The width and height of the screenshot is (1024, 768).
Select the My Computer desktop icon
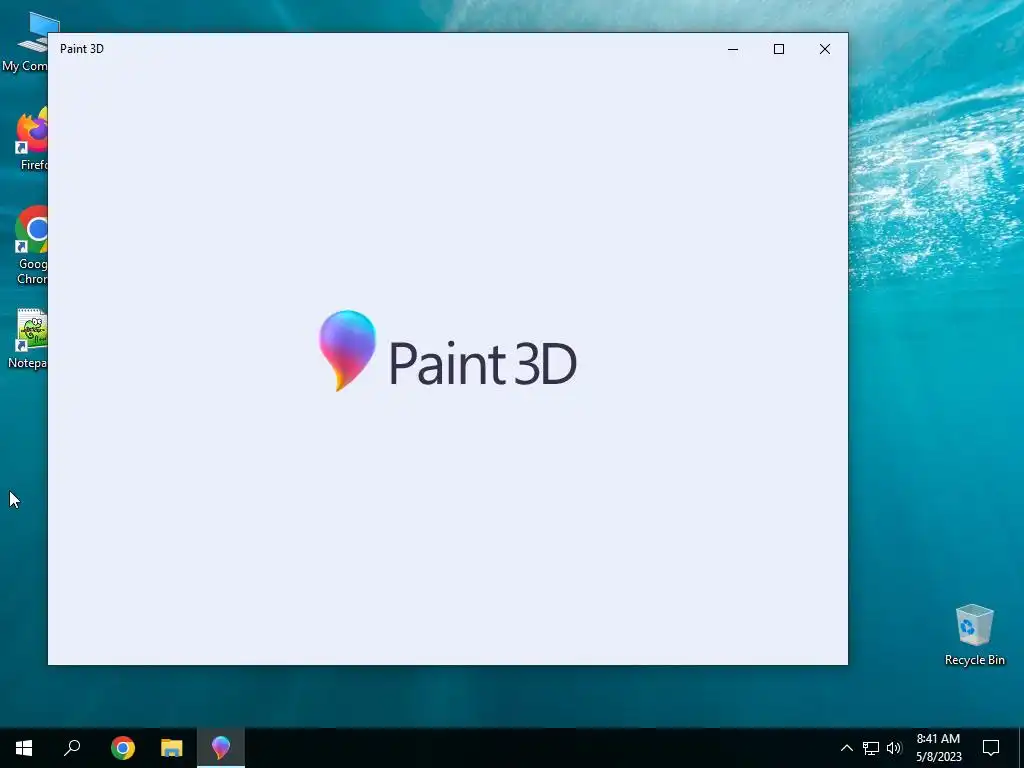click(25, 41)
